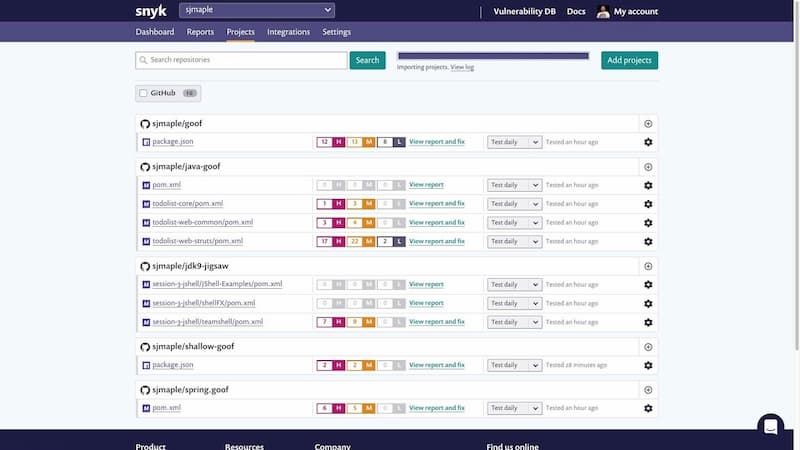Open settings gear for shallow-goof package.json
Viewport: 800px width, 450px height.
point(648,365)
